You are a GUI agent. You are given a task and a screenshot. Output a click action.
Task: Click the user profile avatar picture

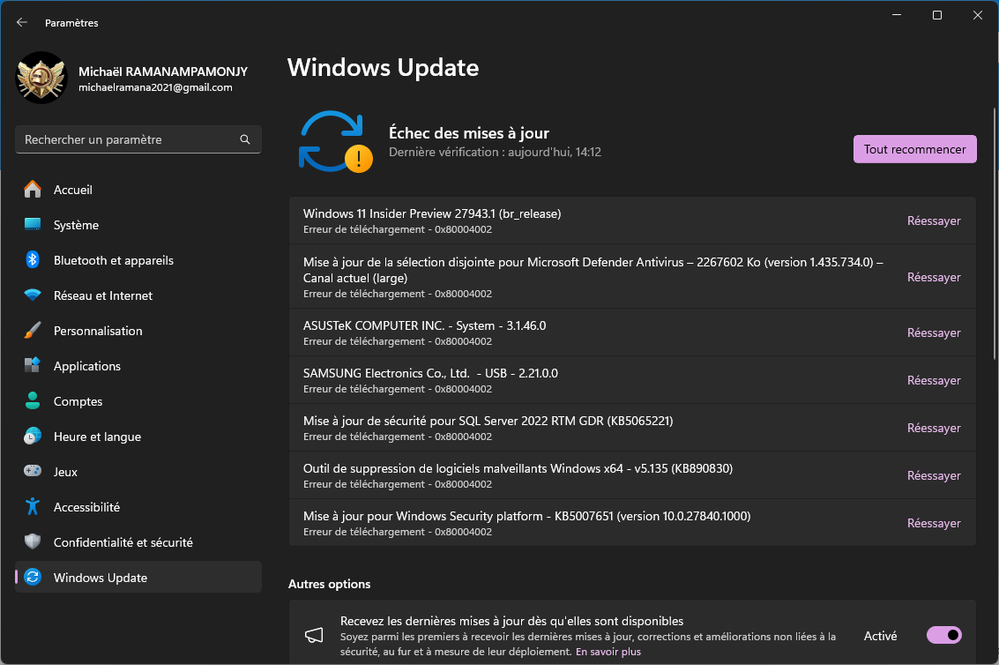click(x=41, y=78)
